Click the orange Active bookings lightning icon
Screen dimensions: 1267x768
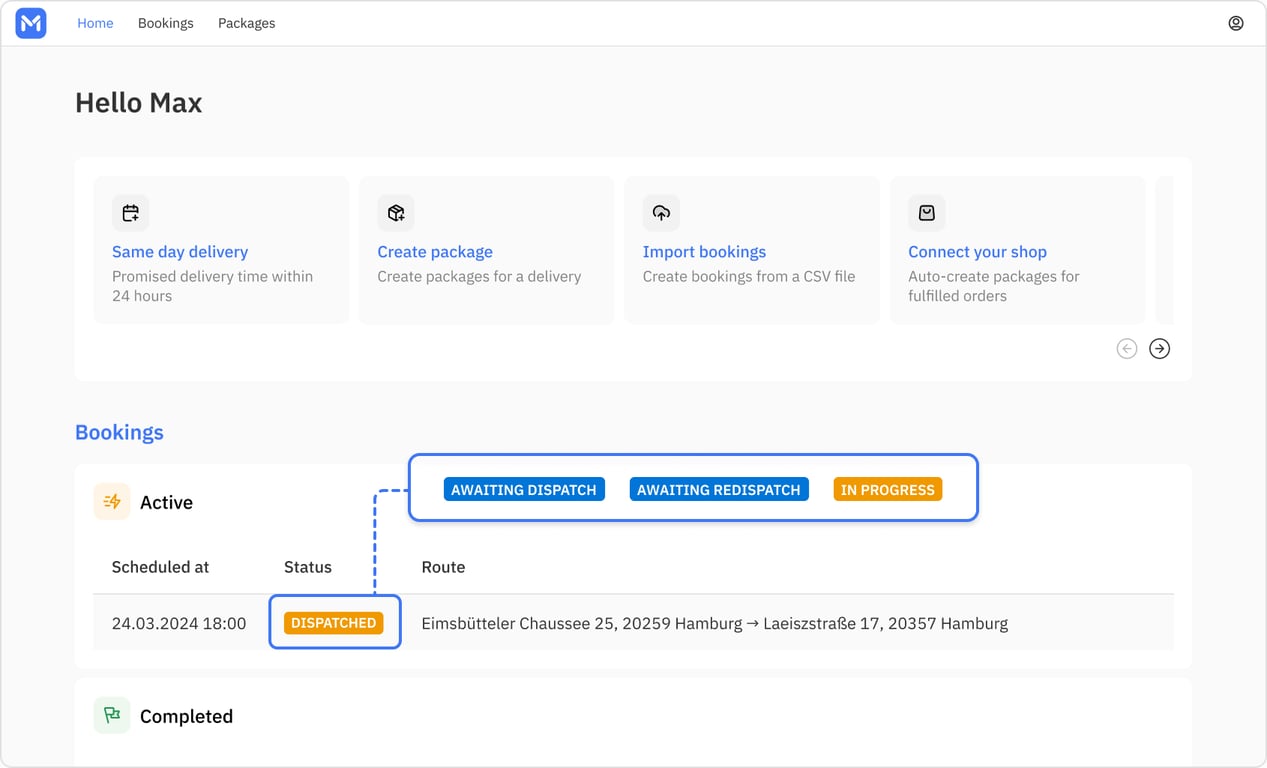pyautogui.click(x=112, y=502)
